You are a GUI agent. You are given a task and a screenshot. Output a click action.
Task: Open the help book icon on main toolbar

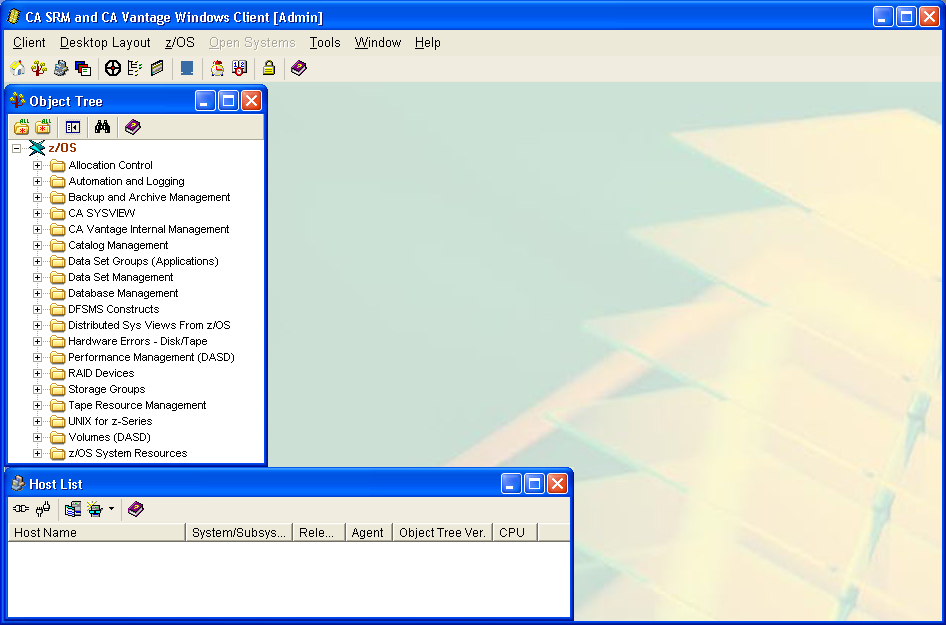[297, 68]
